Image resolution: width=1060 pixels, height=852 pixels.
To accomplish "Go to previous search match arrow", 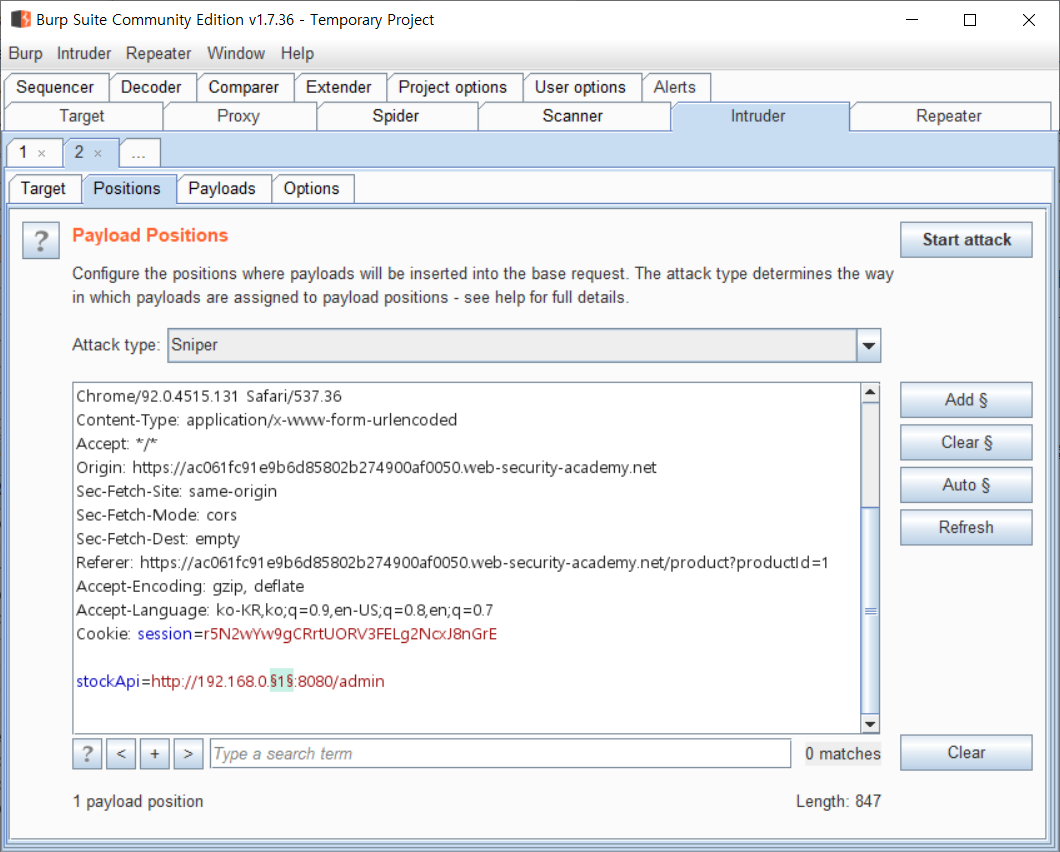I will (121, 753).
